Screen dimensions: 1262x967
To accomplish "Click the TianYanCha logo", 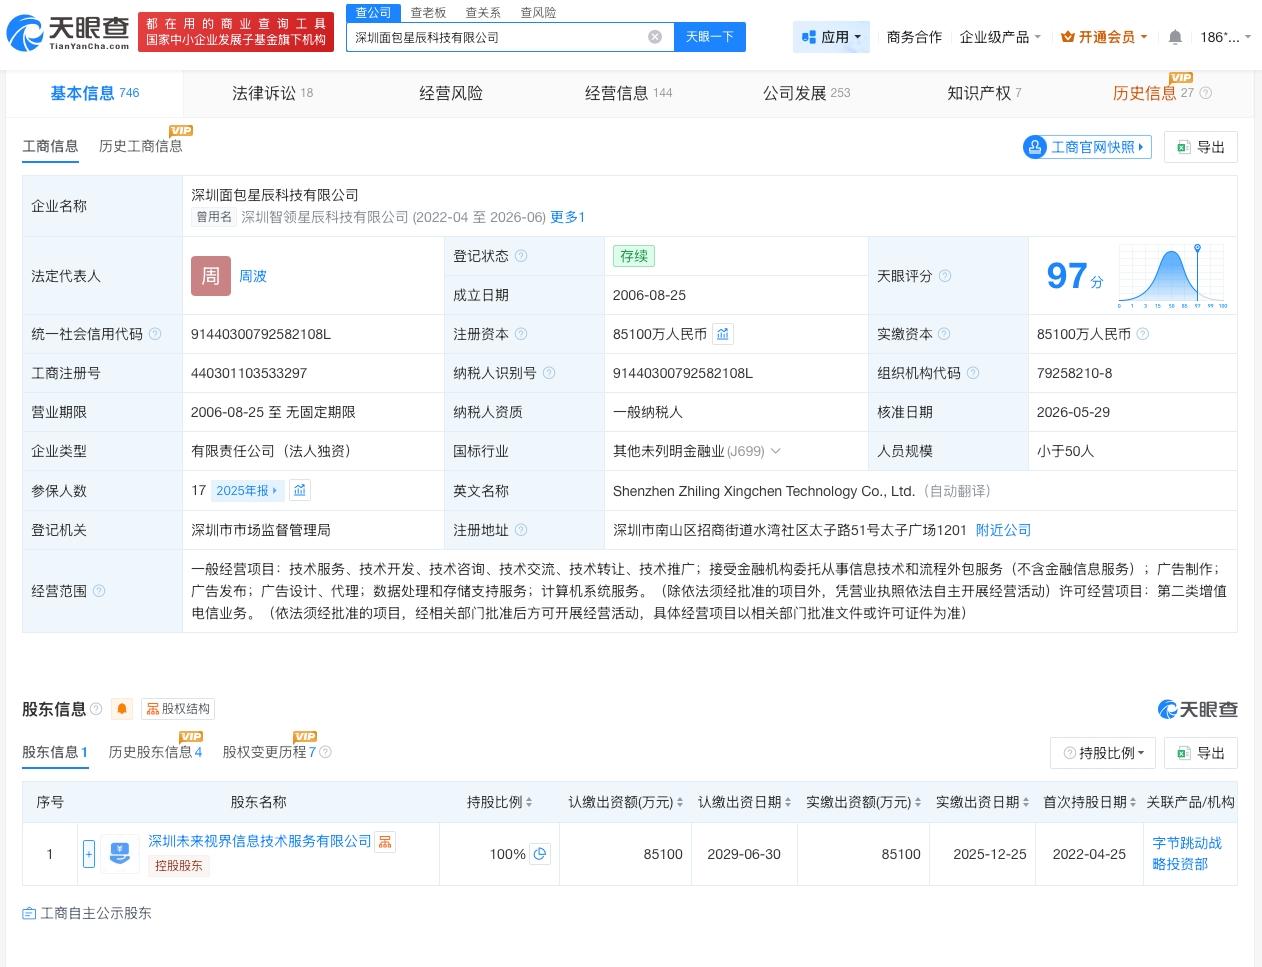I will coord(68,32).
